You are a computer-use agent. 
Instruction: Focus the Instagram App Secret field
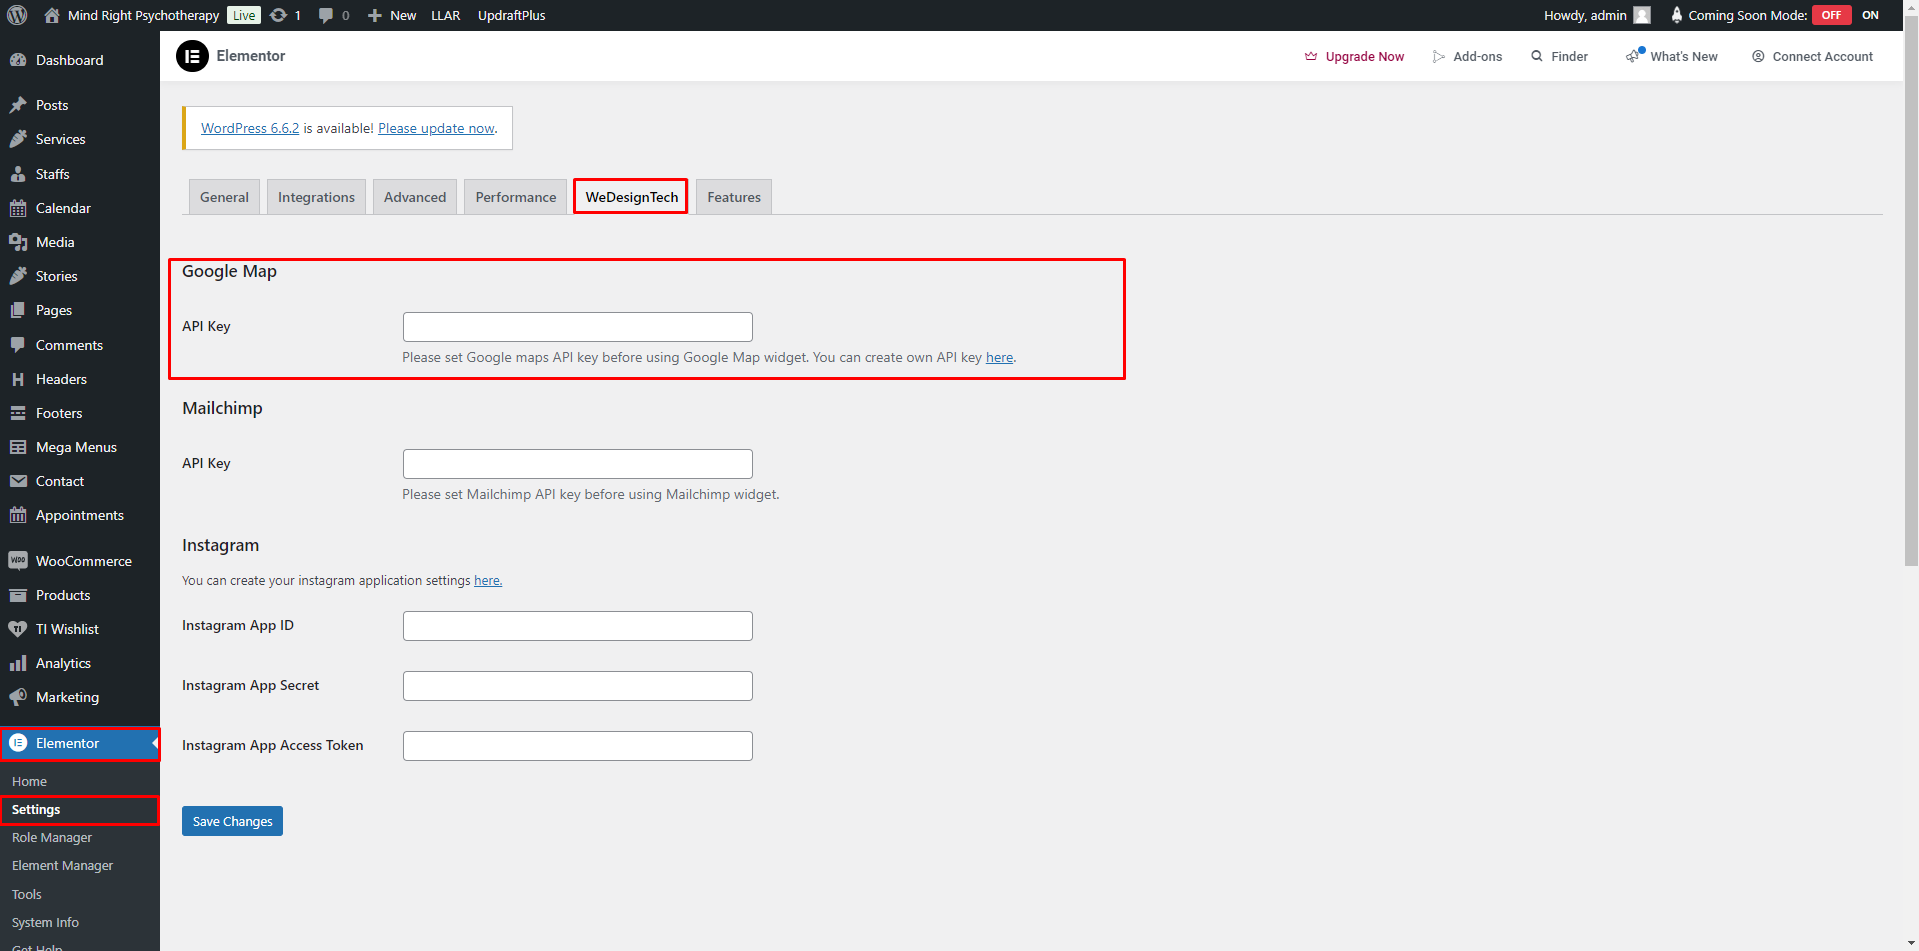click(x=577, y=686)
